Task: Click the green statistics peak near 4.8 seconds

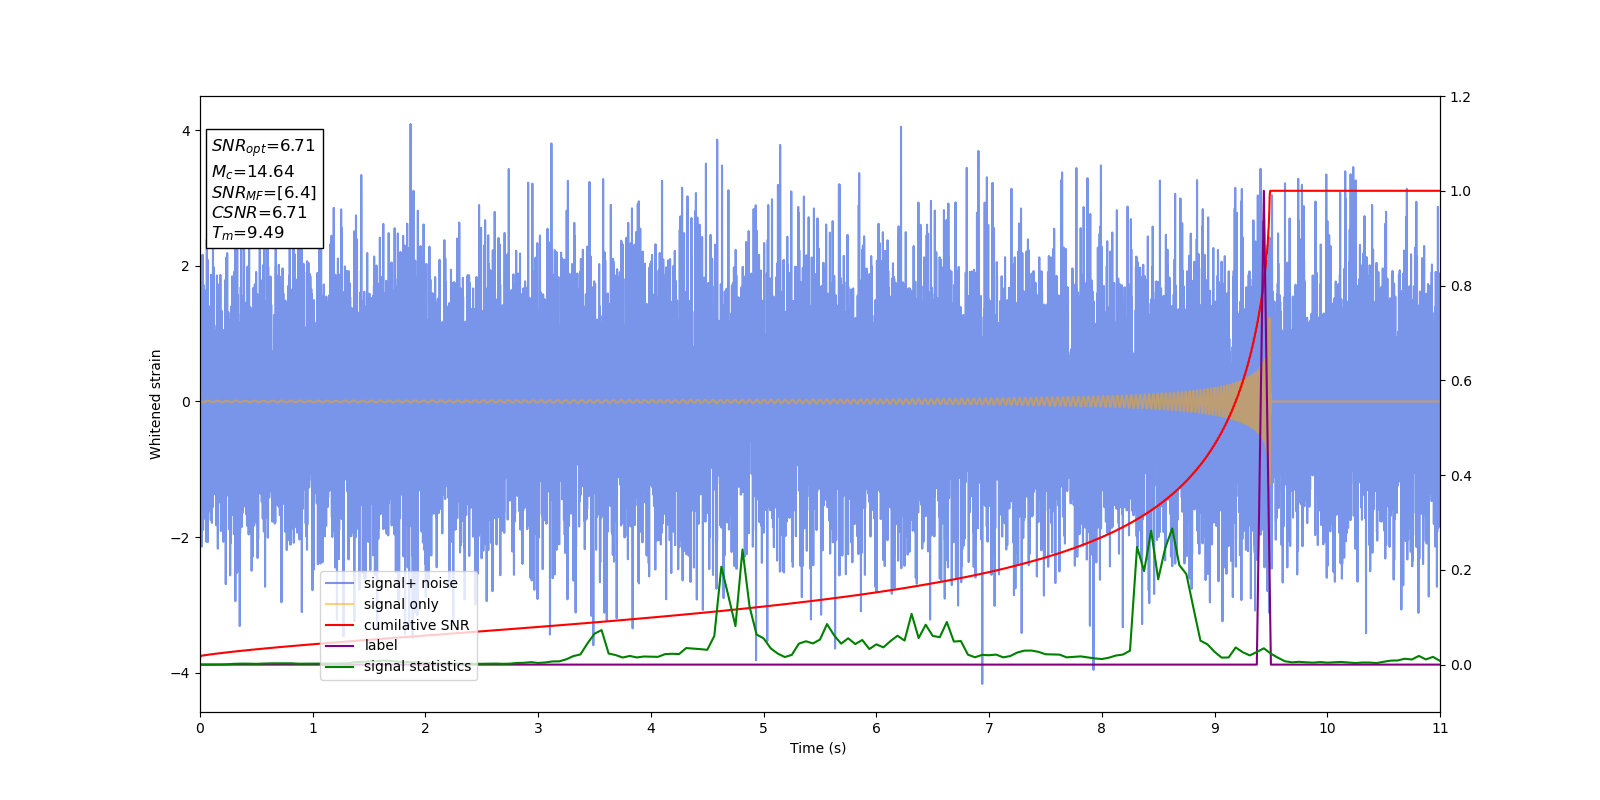Action: tap(742, 551)
